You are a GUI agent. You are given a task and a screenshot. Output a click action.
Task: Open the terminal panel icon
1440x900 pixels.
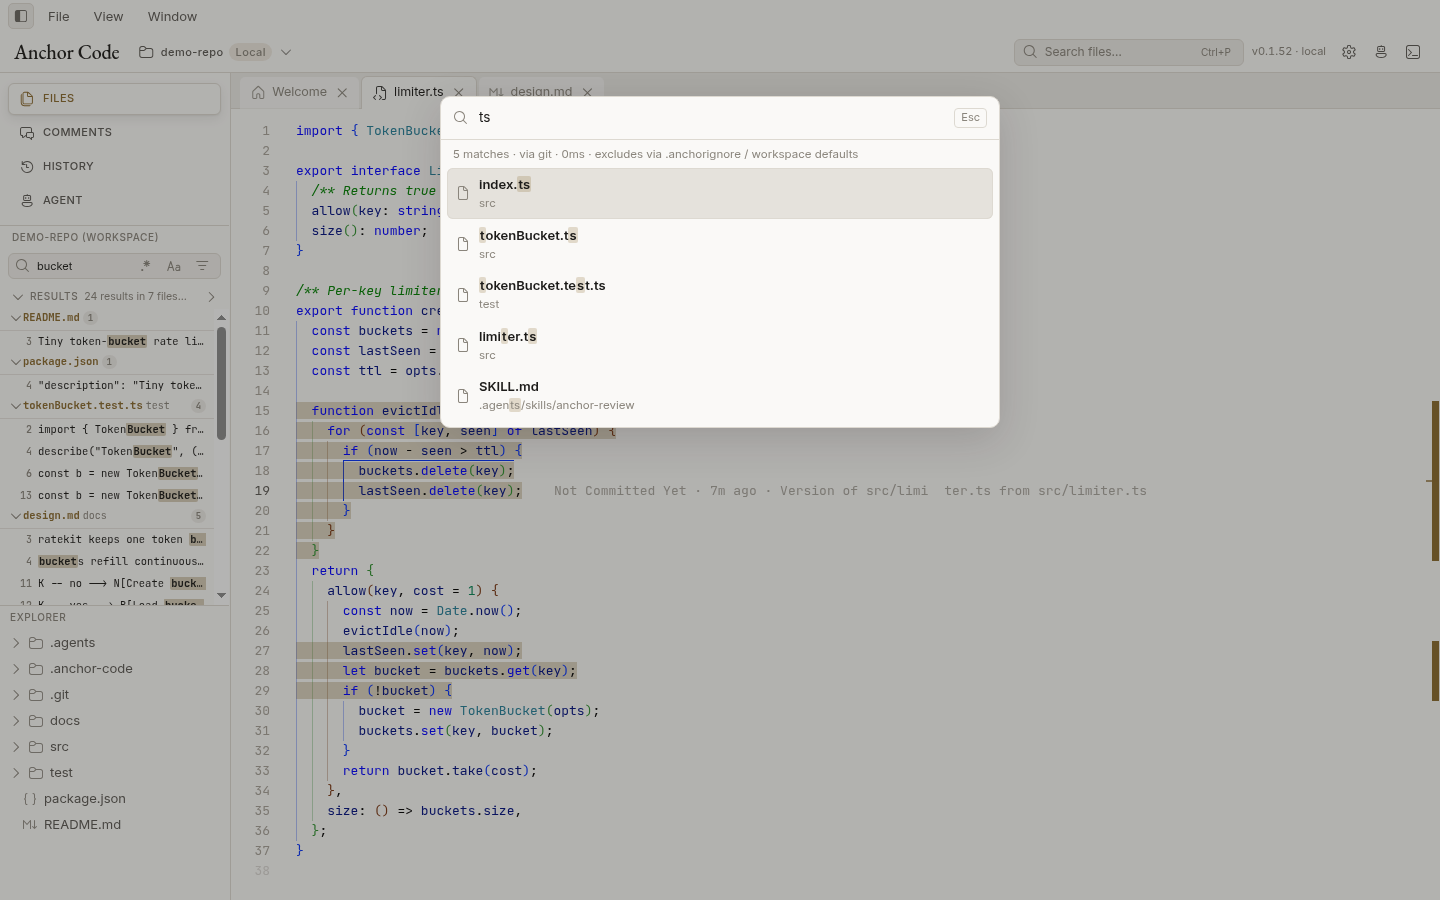pyautogui.click(x=1413, y=52)
